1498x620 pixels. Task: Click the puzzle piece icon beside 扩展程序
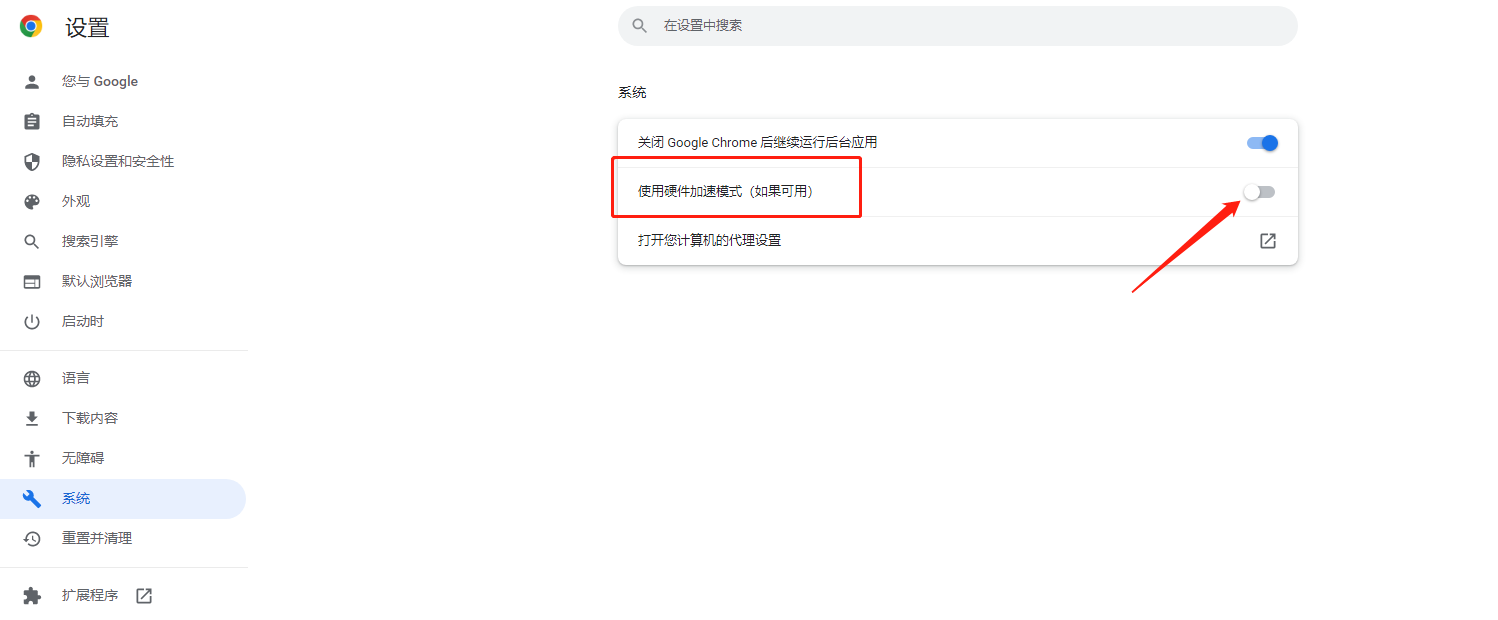click(x=32, y=595)
